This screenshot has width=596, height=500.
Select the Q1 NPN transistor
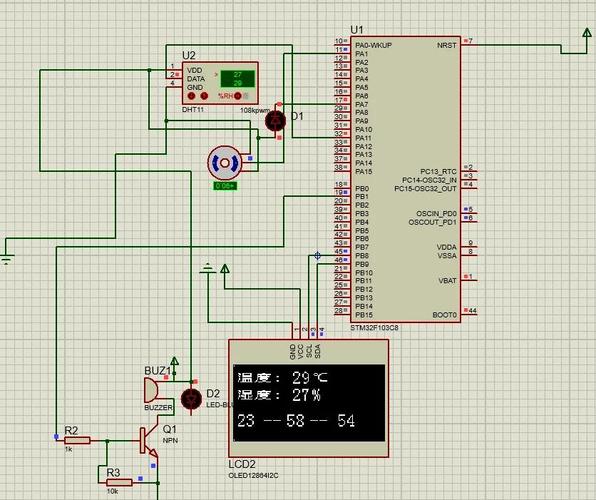148,442
